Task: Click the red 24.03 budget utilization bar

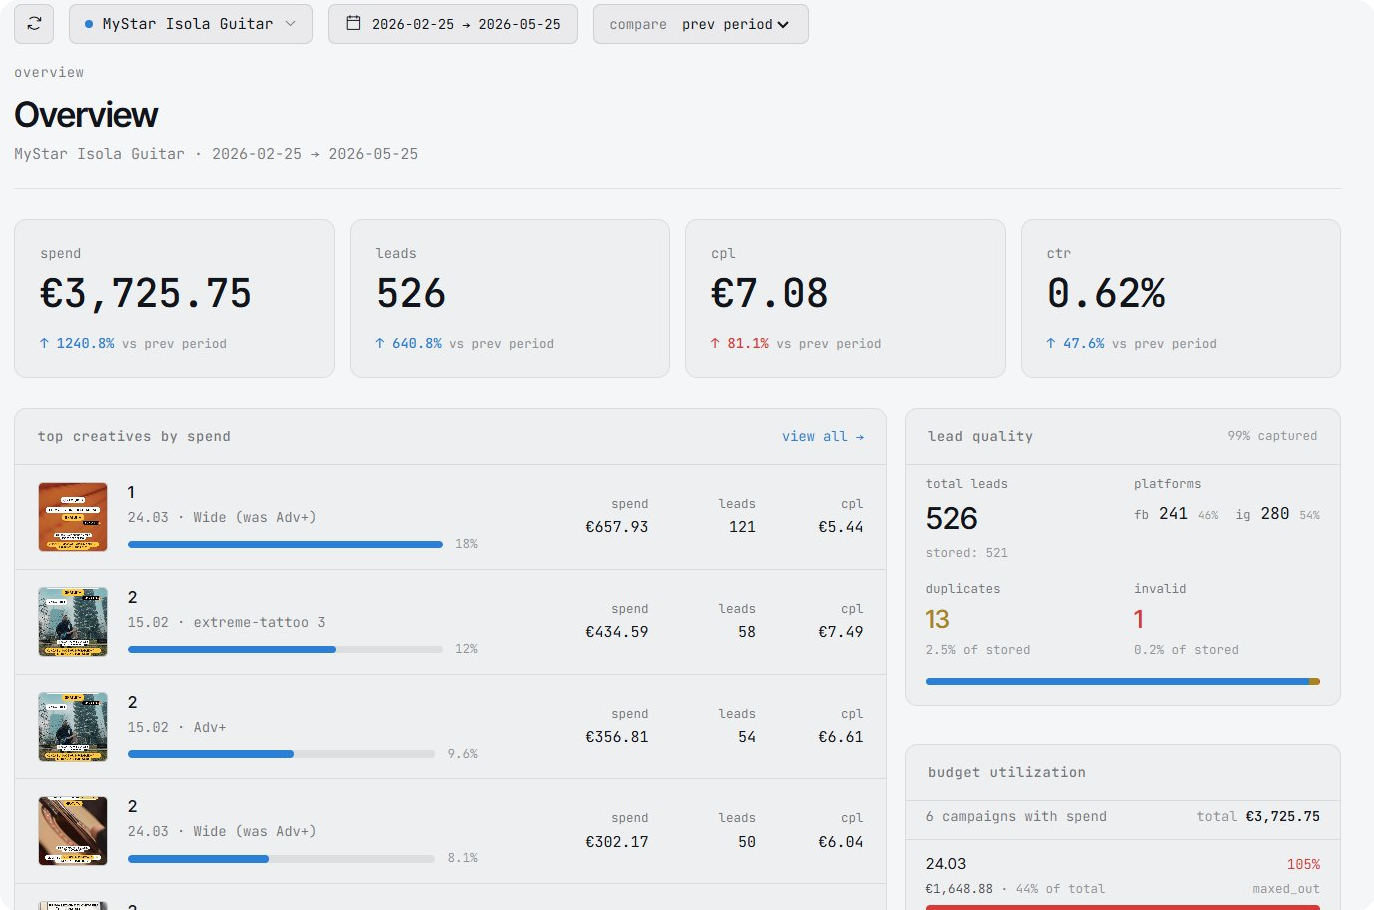Action: [1123, 907]
